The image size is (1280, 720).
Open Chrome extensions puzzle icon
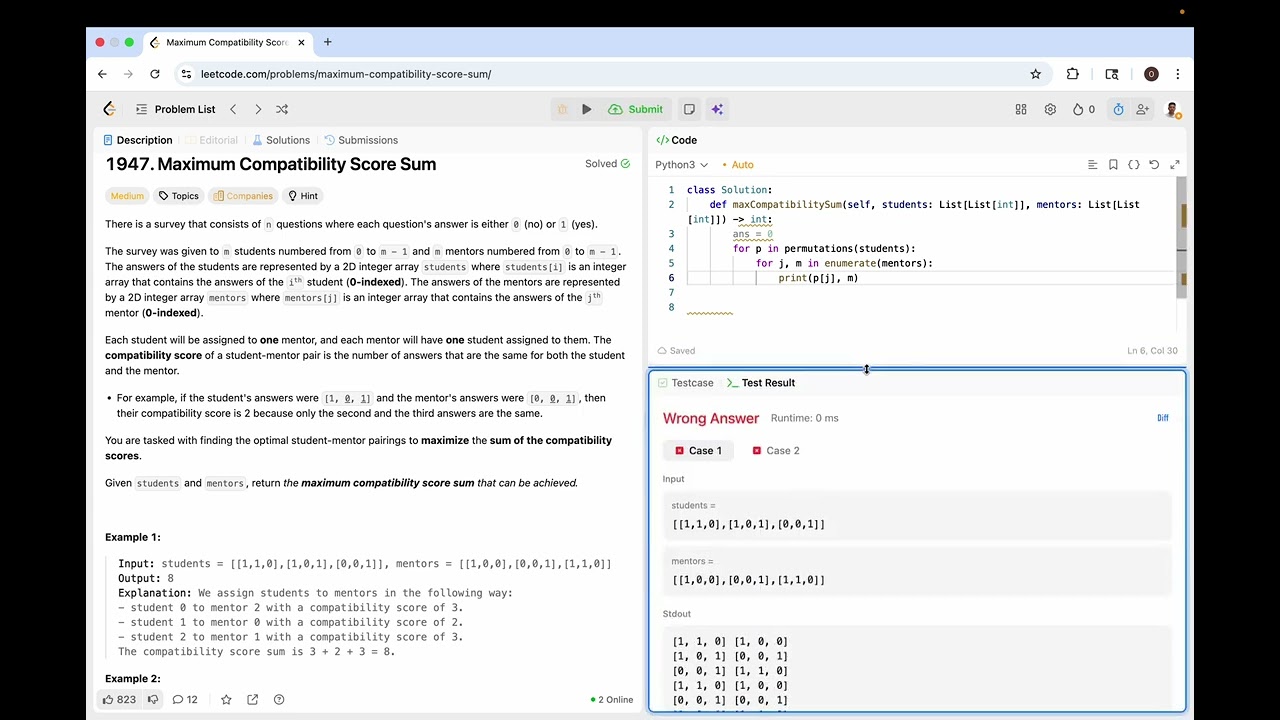click(1073, 74)
